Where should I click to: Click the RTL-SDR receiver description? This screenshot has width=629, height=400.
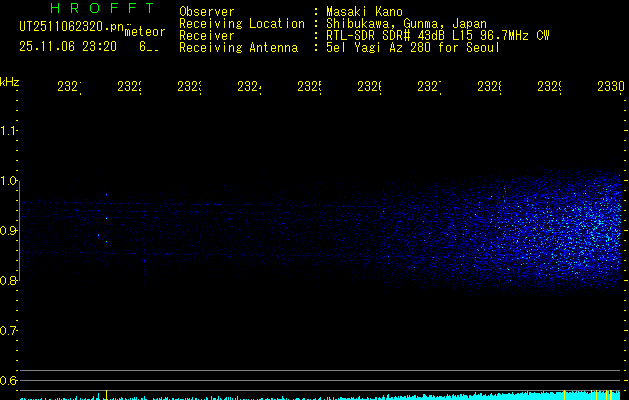[x=438, y=36]
